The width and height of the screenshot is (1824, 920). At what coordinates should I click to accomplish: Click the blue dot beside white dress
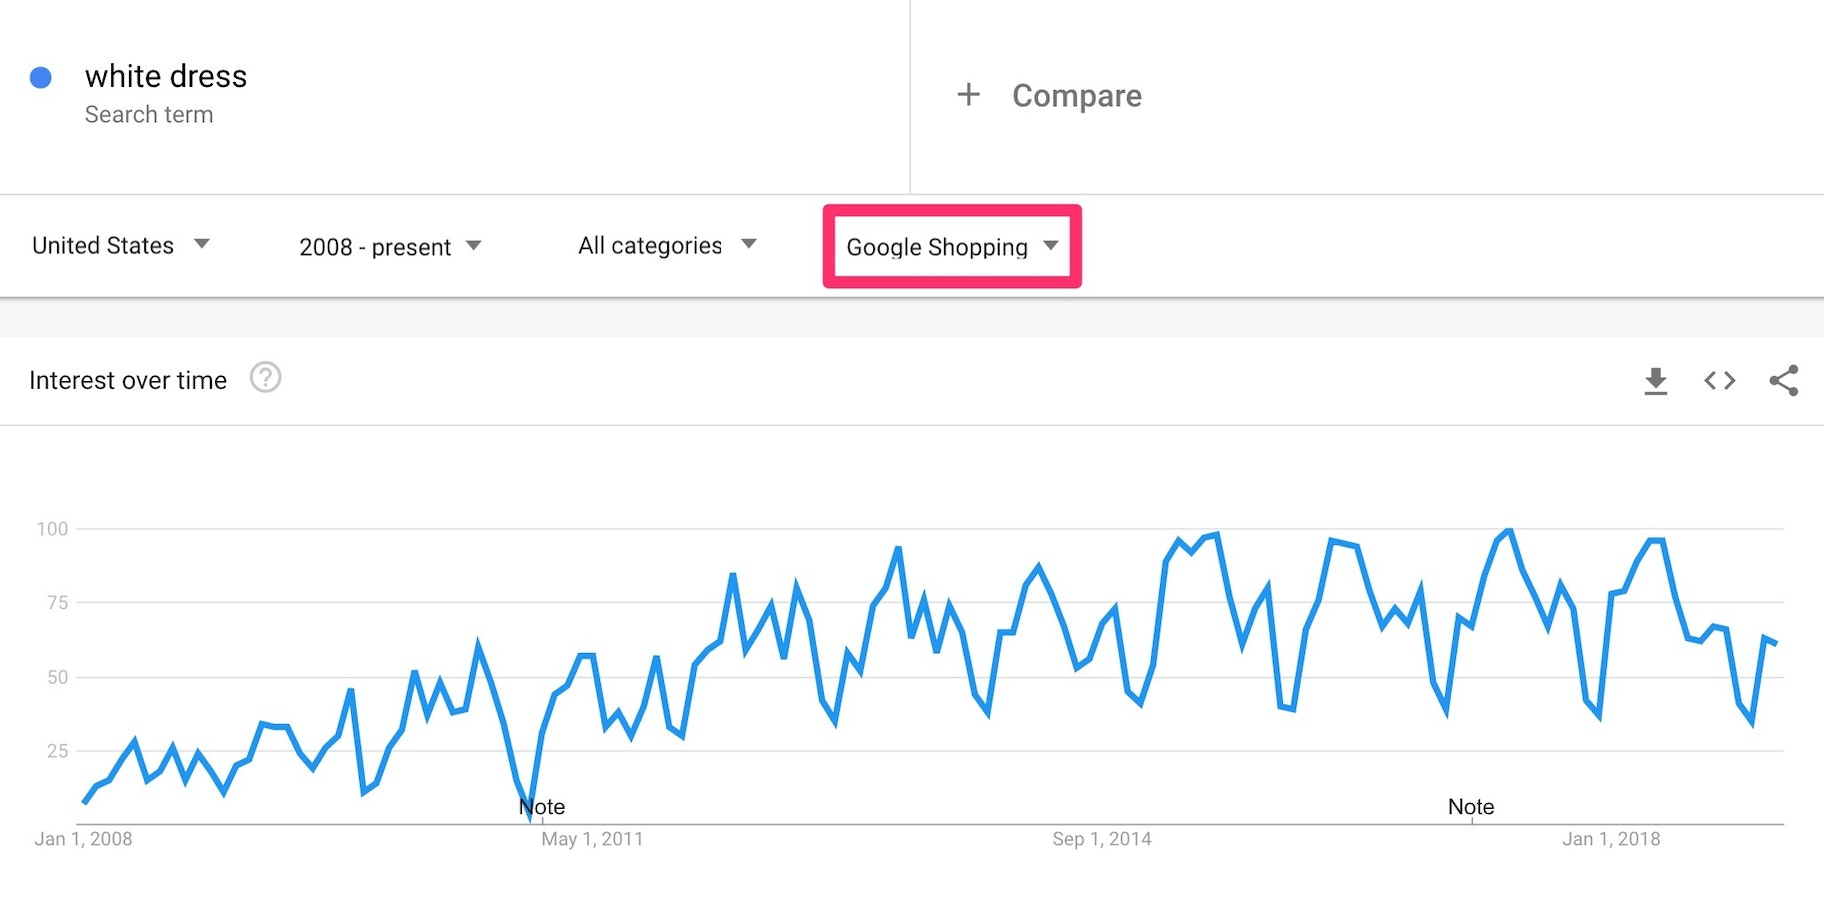(x=41, y=78)
